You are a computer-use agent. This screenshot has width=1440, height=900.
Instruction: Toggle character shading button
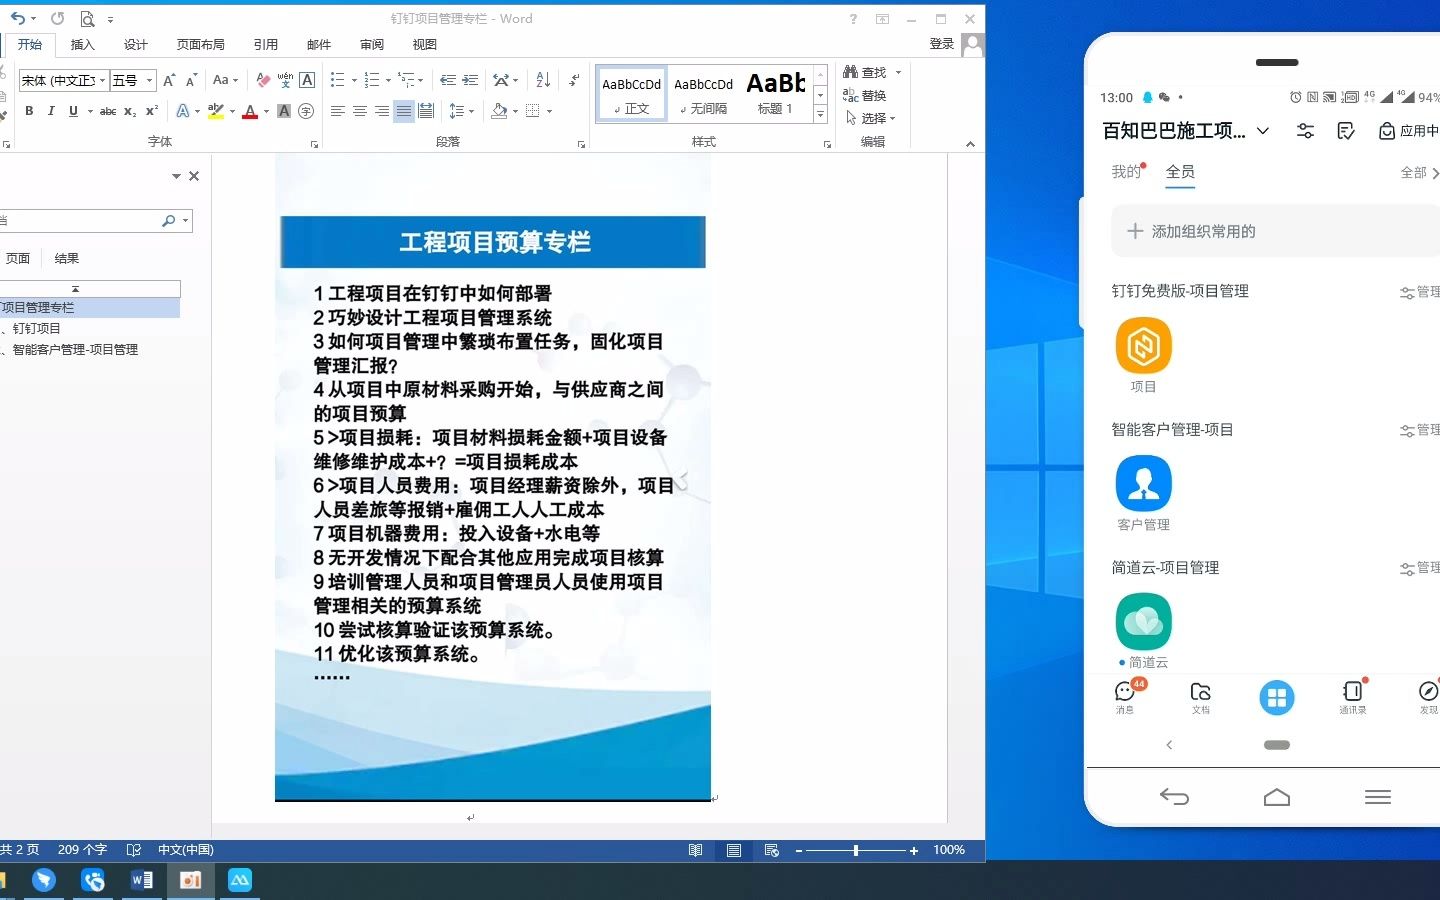pyautogui.click(x=284, y=111)
